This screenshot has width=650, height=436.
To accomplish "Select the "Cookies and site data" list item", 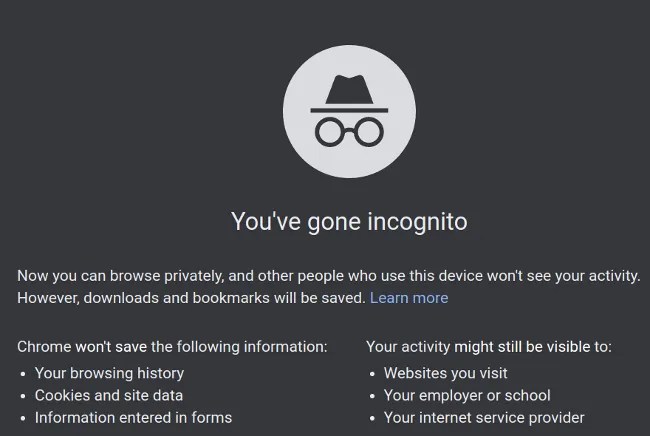I will (109, 395).
